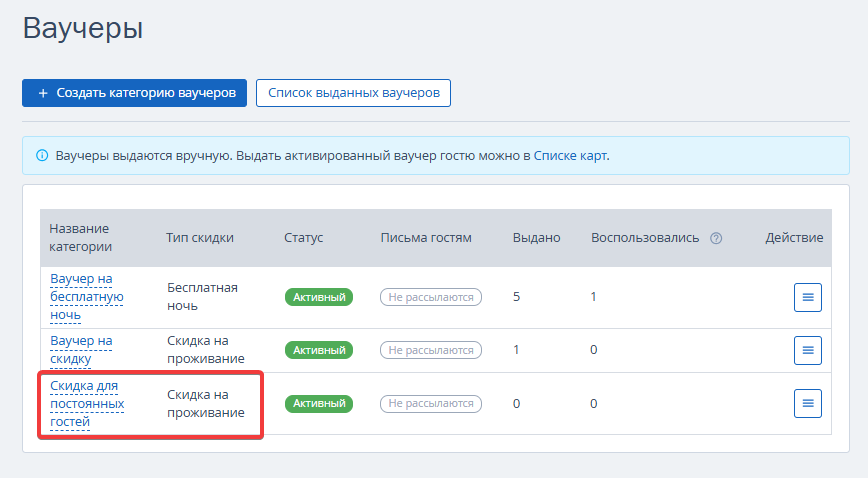Click Создать категорию ваучеров button
The width and height of the screenshot is (868, 478).
[135, 93]
